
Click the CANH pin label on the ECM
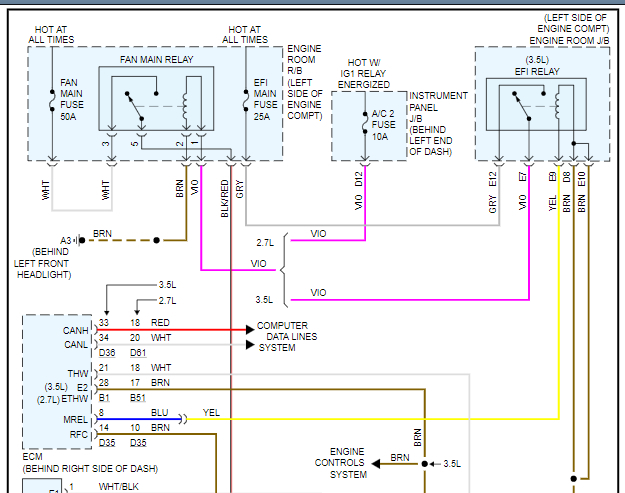[x=76, y=329]
